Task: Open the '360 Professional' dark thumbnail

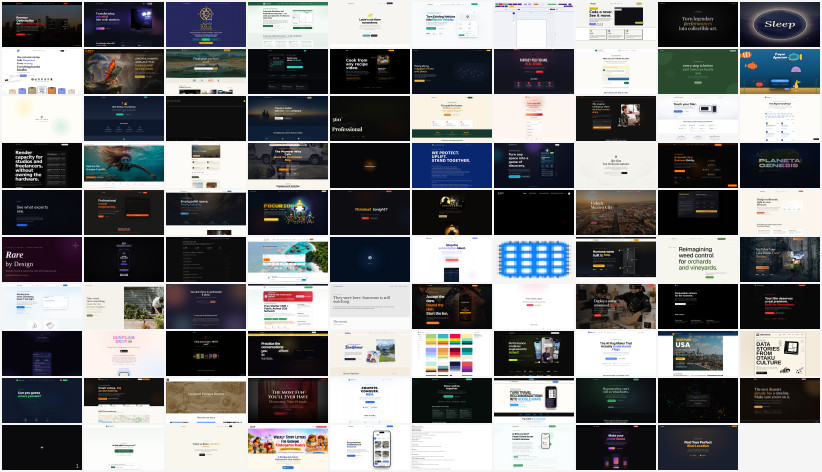Action: tap(370, 119)
